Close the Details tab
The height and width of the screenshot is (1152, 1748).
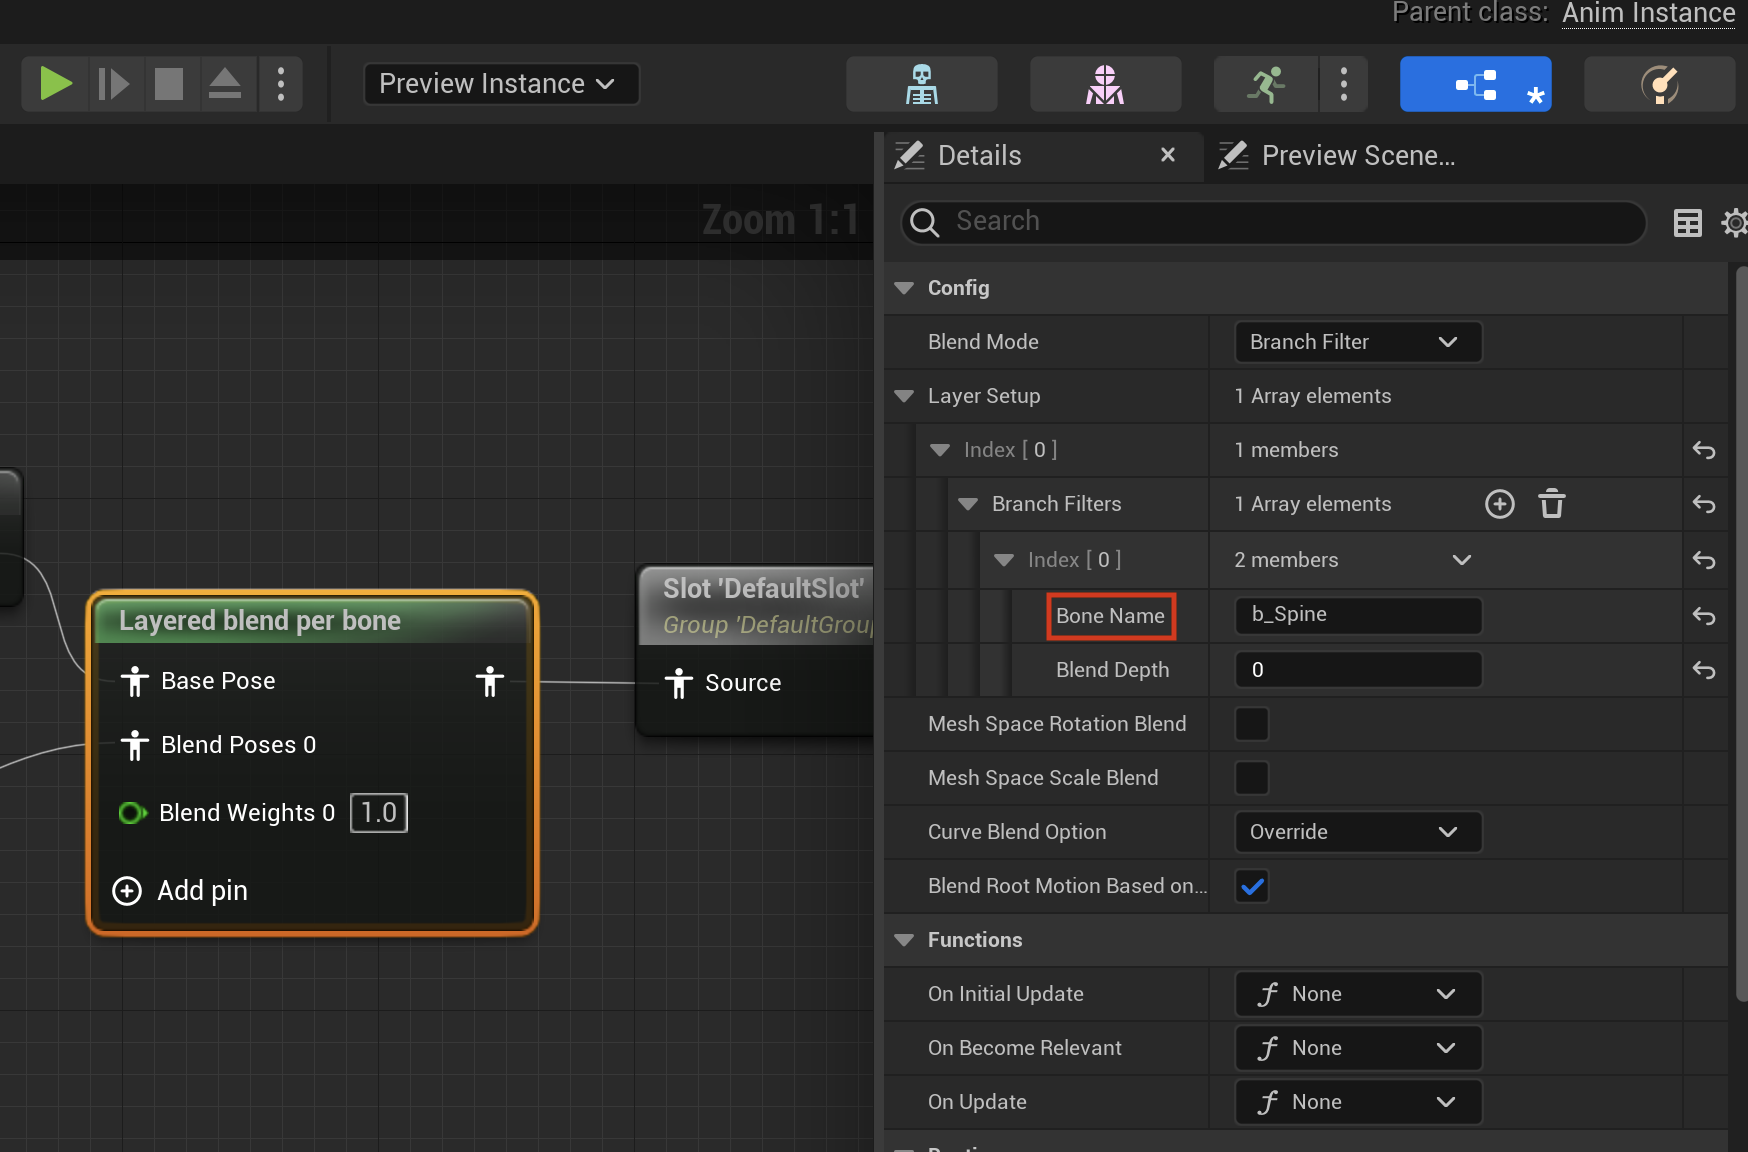point(1167,155)
